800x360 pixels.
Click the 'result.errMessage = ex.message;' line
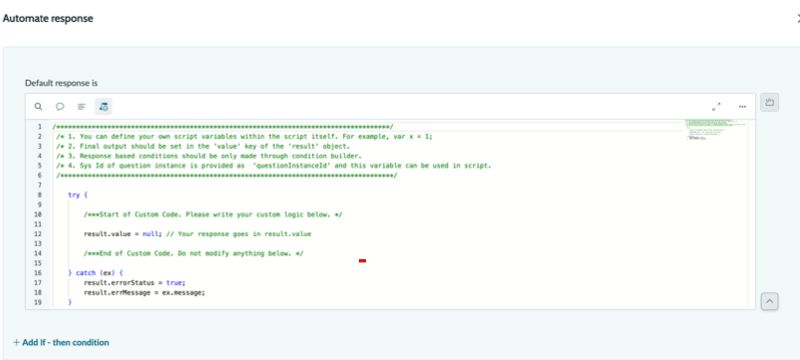pos(144,293)
